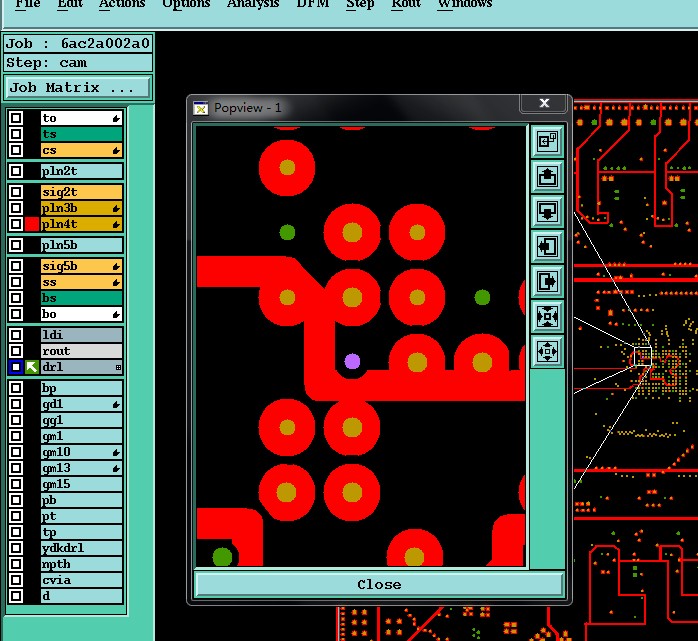Toggle the checkbox for layer cvia
Viewport: 698px width, 641px height.
click(x=16, y=580)
